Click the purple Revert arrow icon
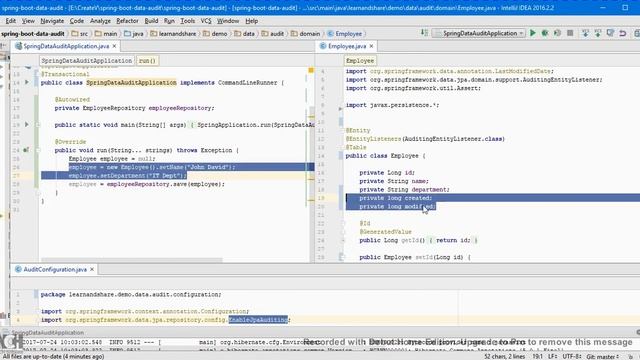 [x=623, y=33]
